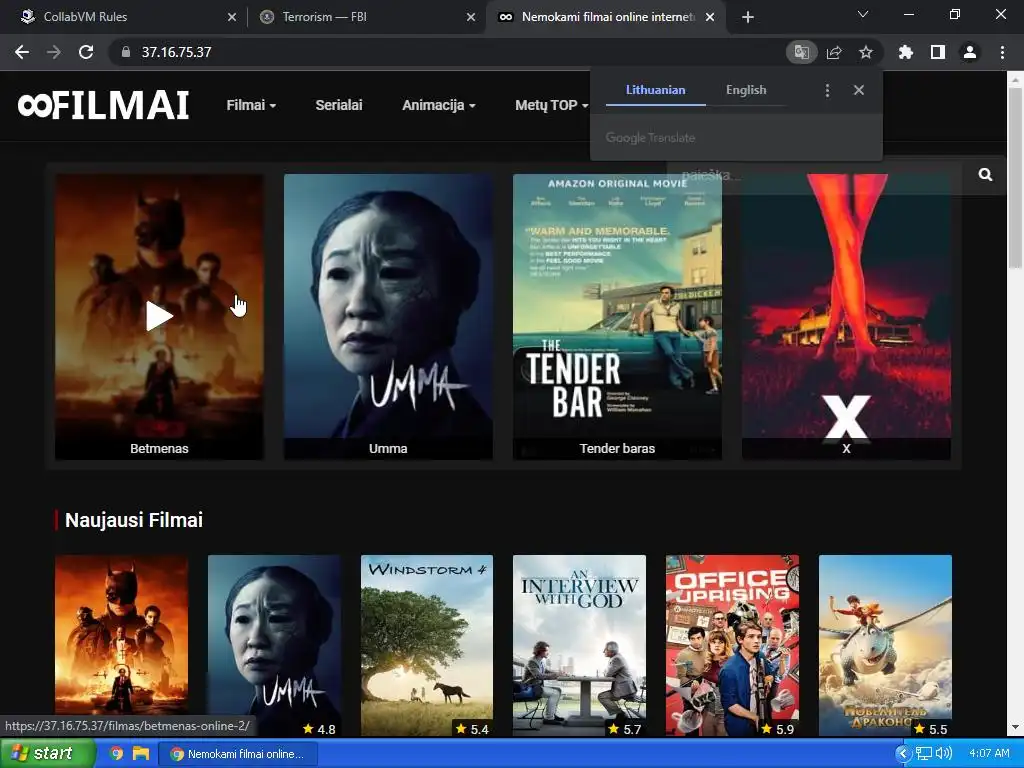Click the site search magnifier icon

tap(985, 174)
